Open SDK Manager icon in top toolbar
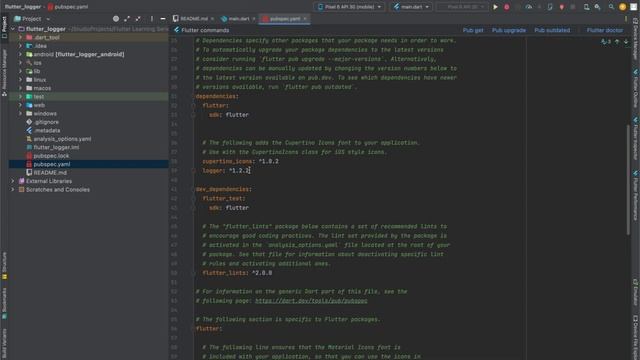The width and height of the screenshot is (640, 360). click(x=597, y=7)
